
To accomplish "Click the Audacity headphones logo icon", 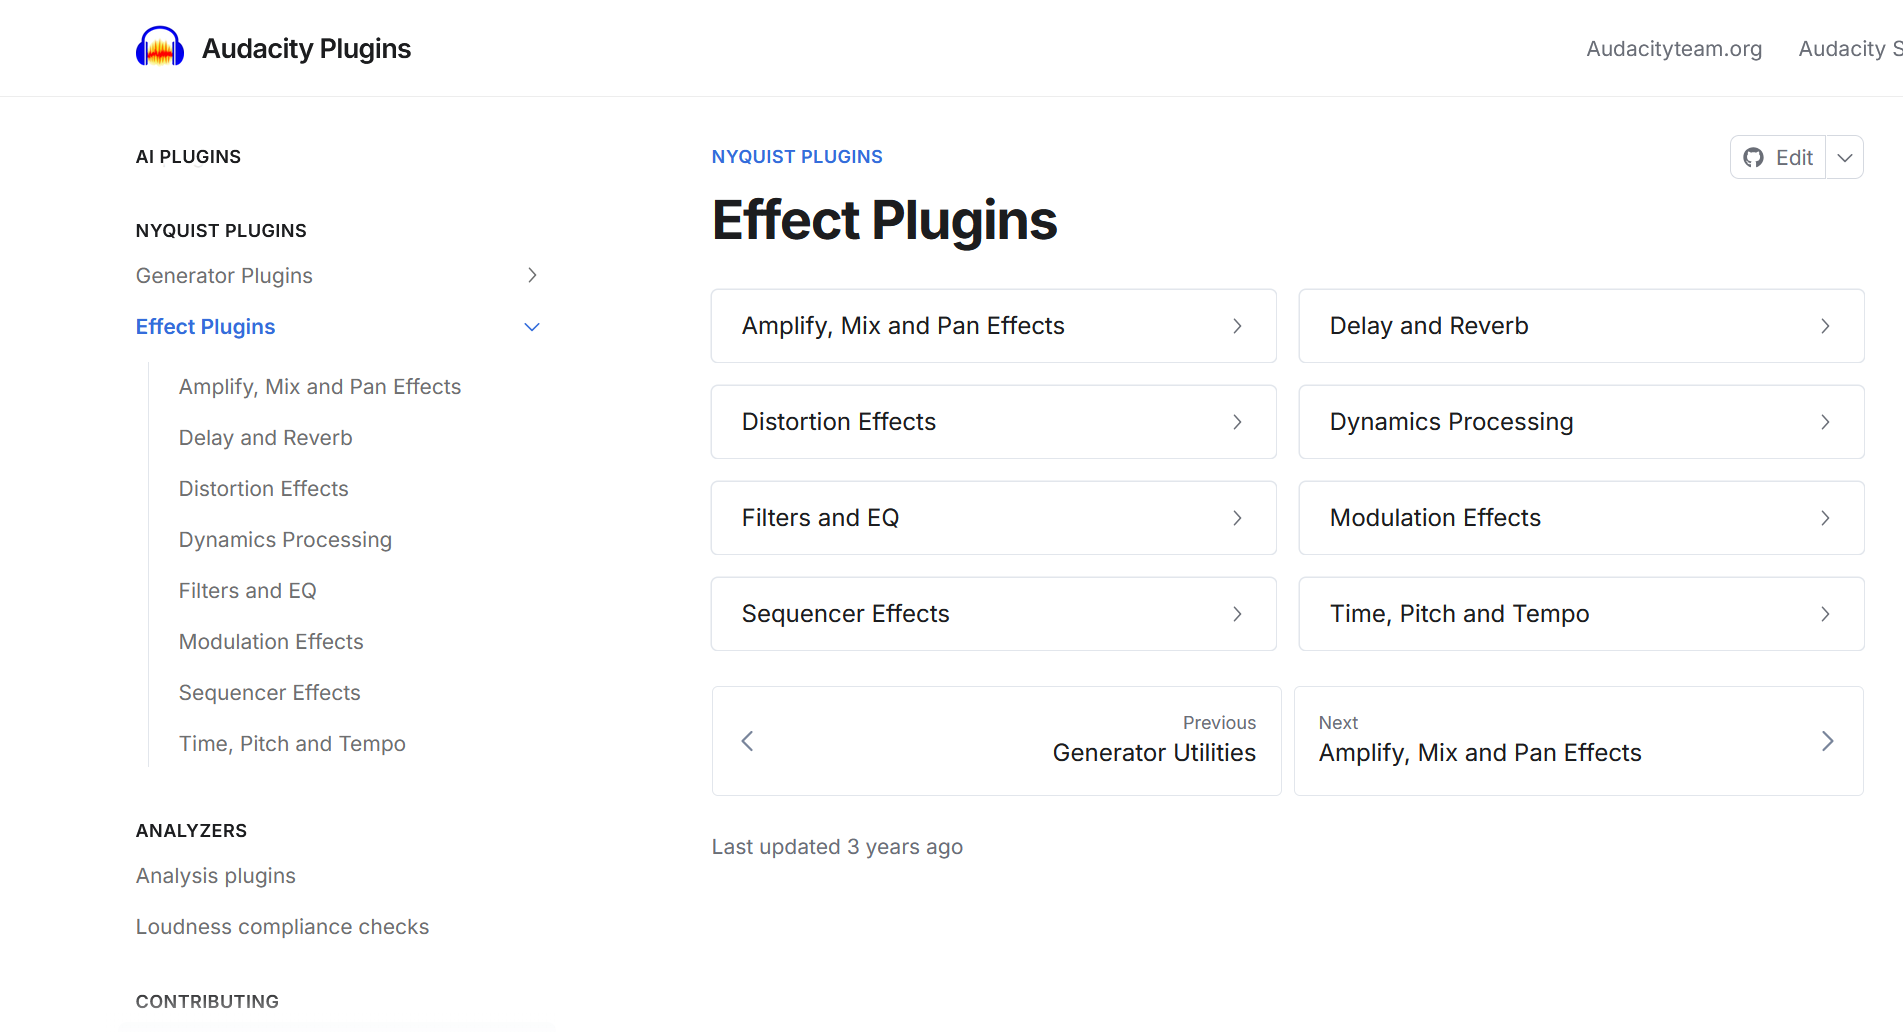I will click(160, 47).
